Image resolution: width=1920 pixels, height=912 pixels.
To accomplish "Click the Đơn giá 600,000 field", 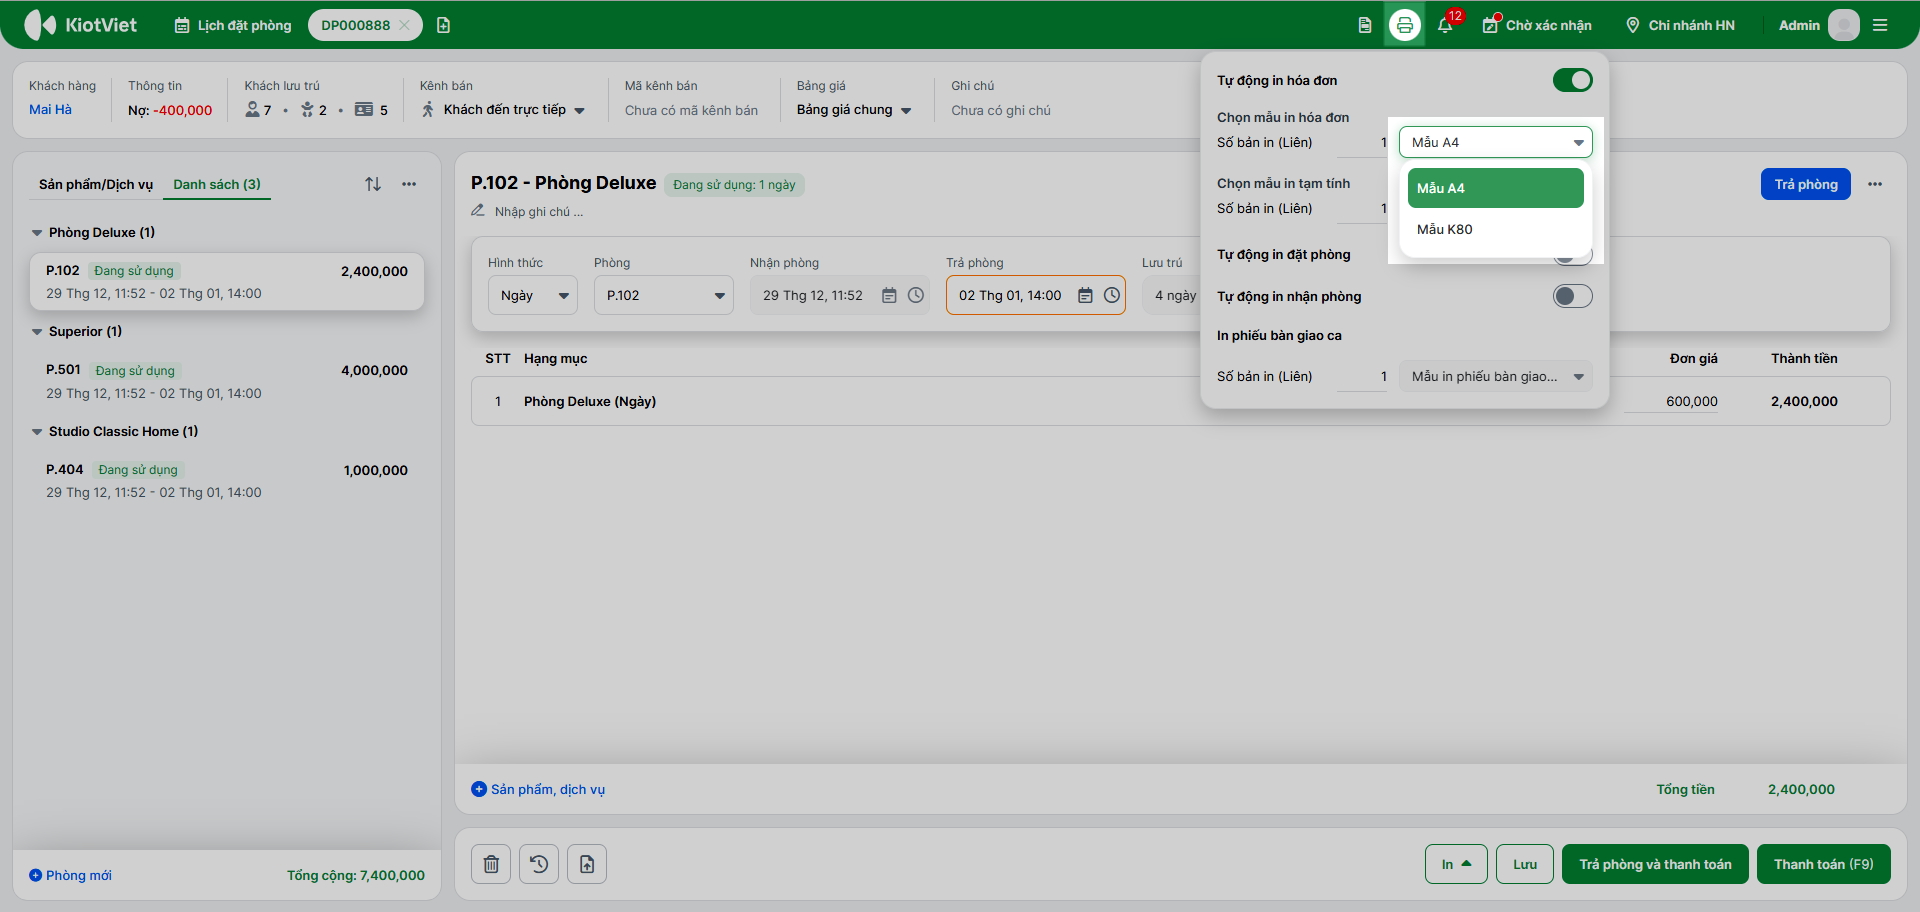I will [1671, 401].
